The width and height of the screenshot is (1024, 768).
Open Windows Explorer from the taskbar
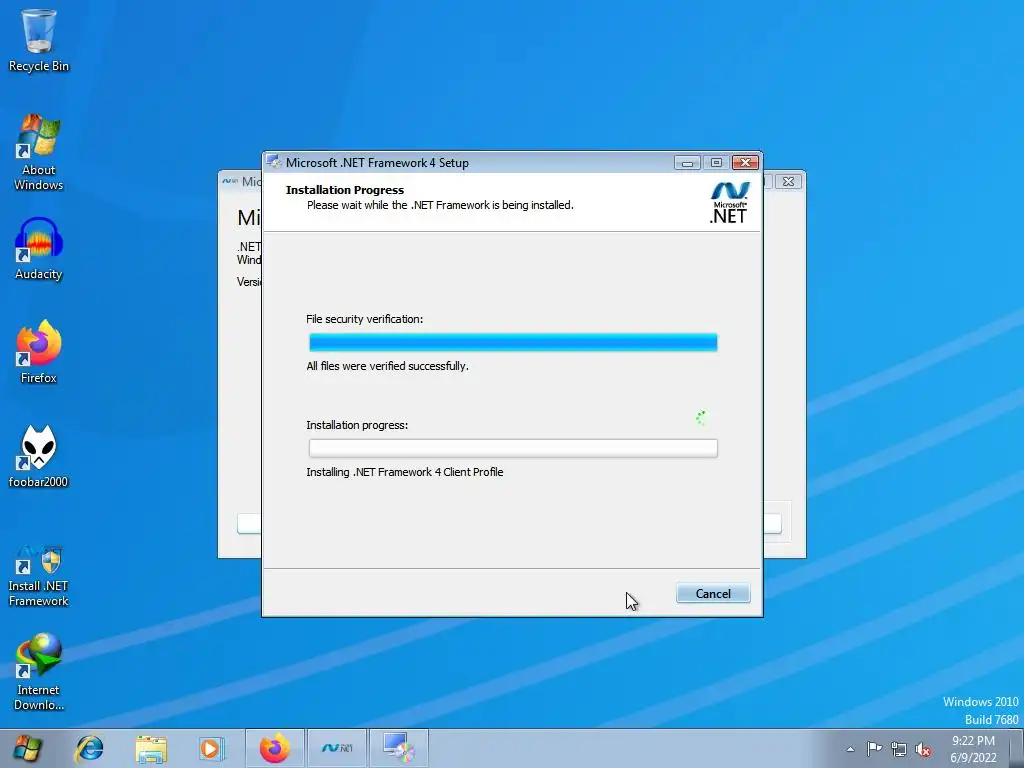tap(151, 748)
